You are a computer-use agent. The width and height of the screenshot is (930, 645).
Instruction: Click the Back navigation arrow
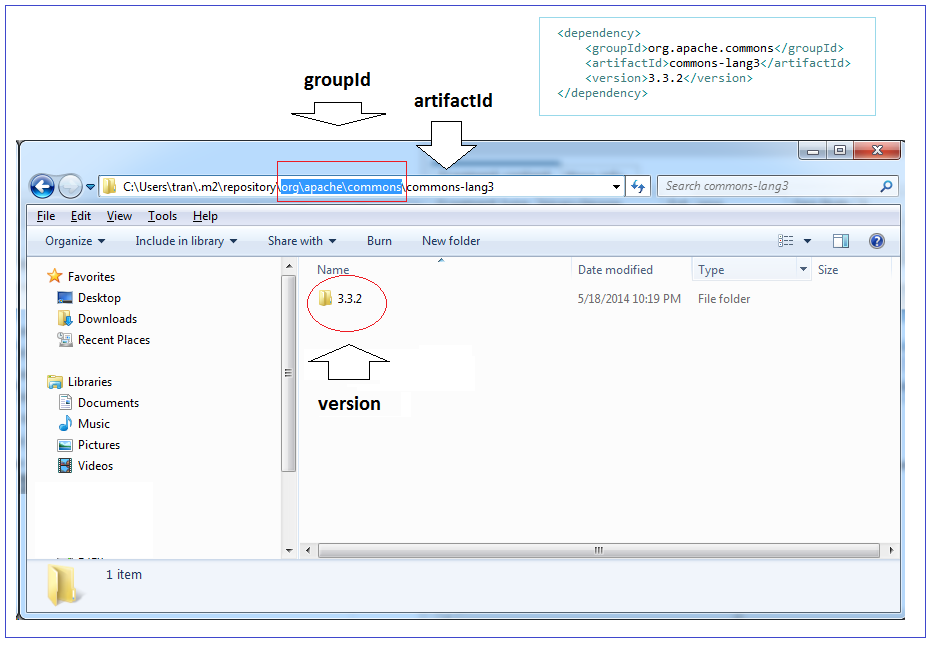point(42,187)
